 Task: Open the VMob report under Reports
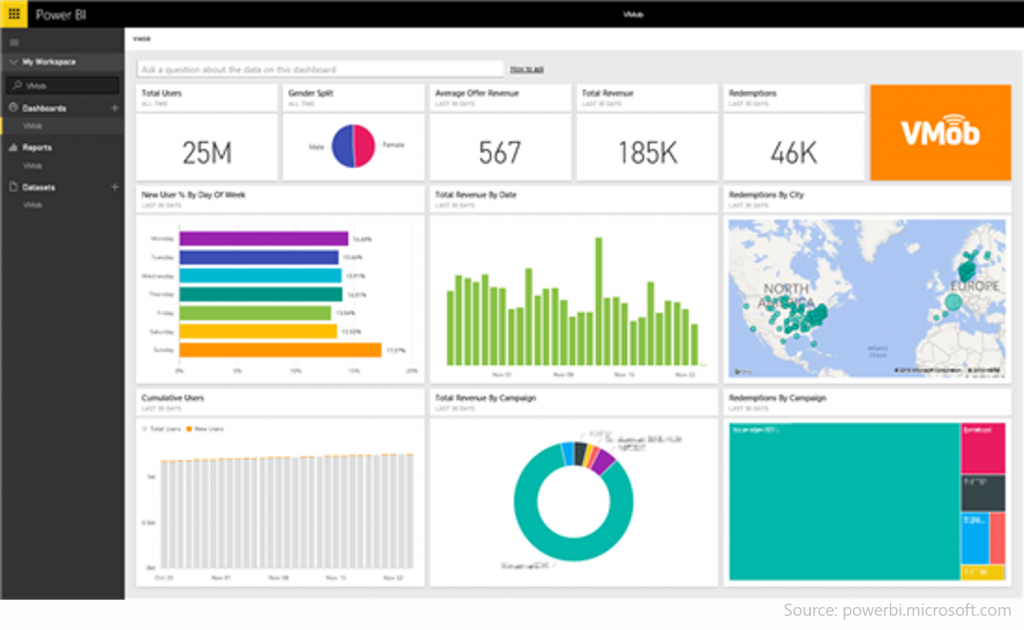point(33,165)
